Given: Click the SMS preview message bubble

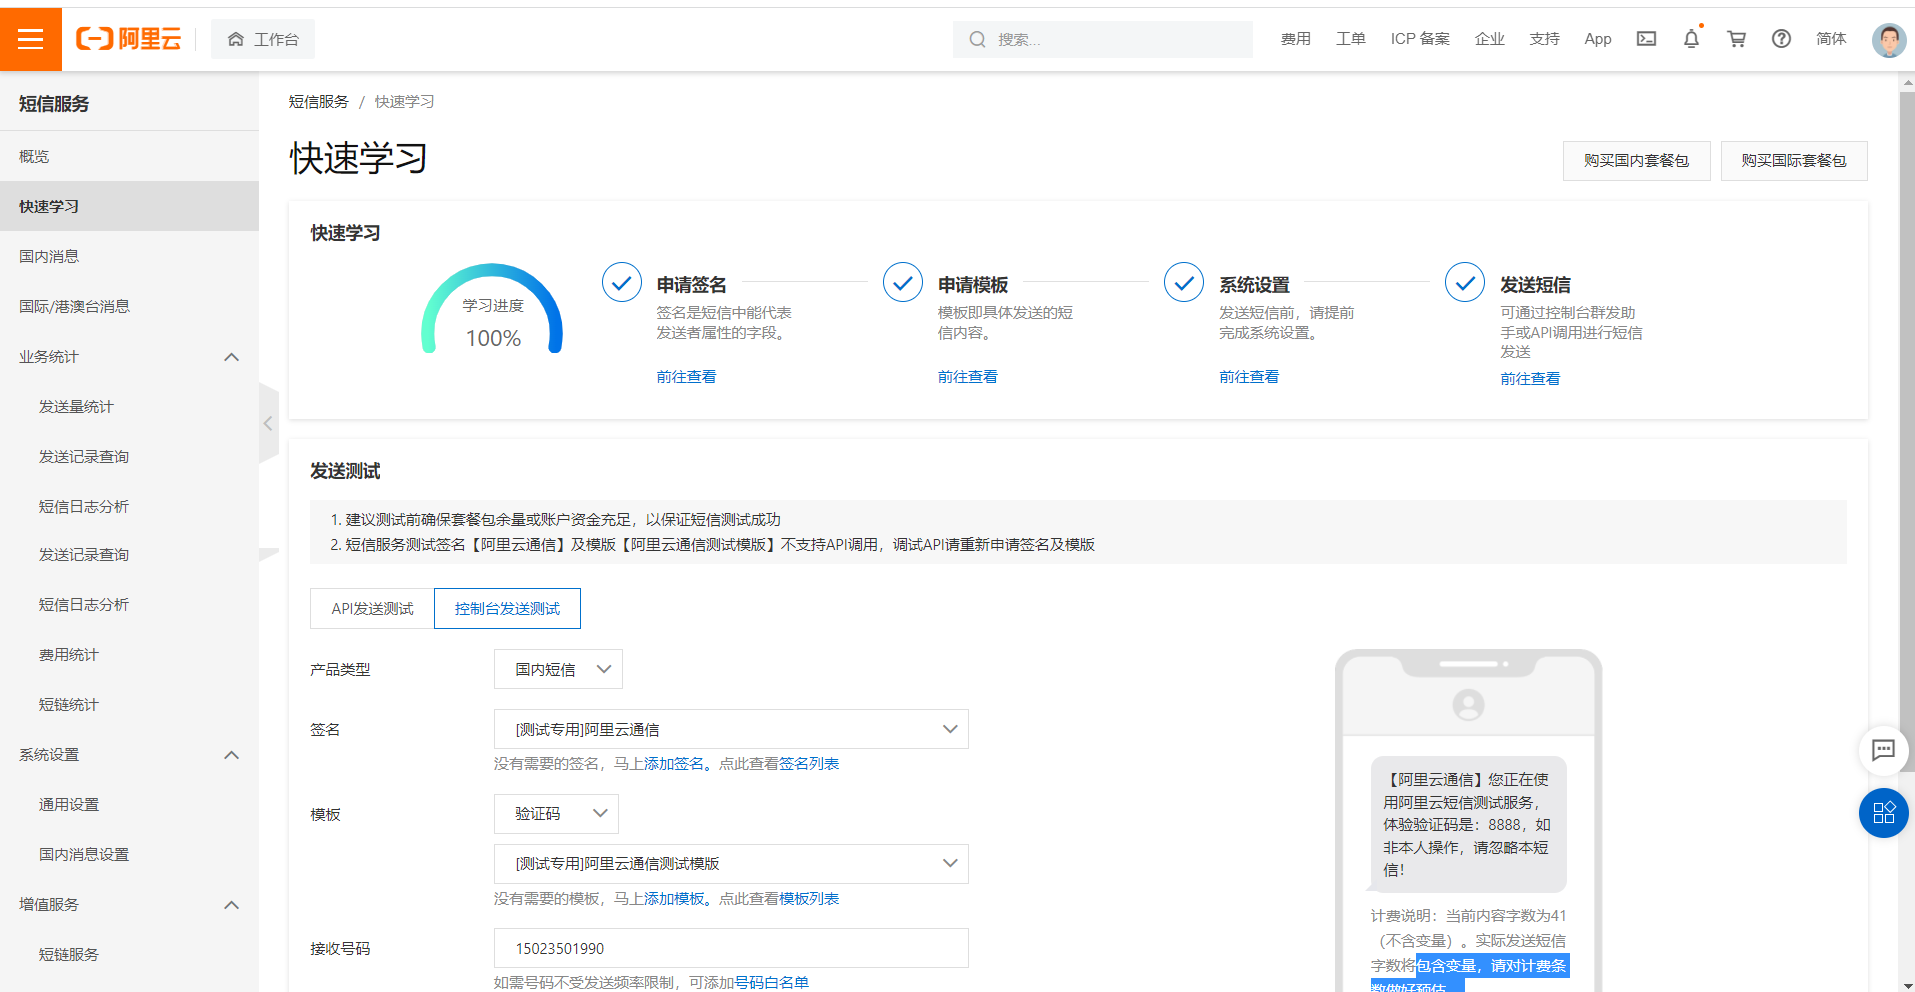Looking at the screenshot, I should pos(1467,824).
